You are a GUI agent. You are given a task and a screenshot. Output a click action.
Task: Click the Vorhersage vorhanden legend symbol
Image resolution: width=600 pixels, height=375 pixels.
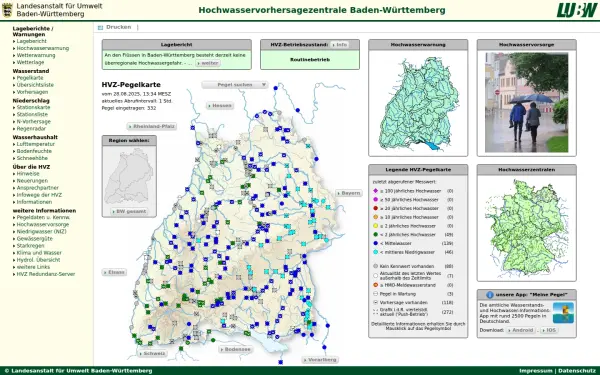(x=375, y=302)
